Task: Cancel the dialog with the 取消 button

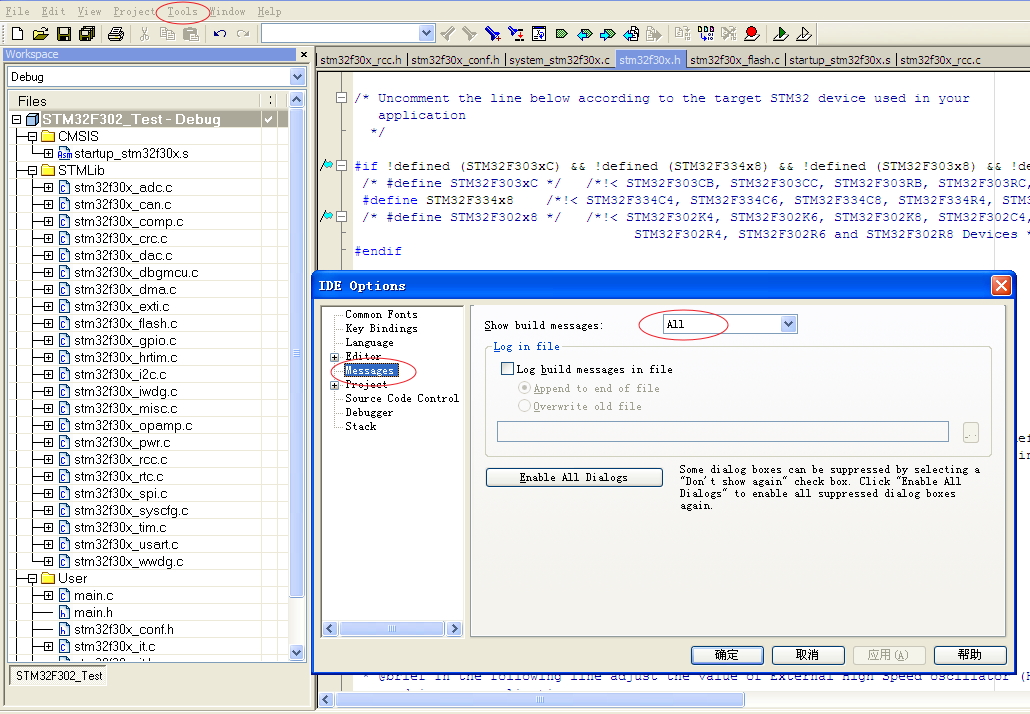Action: click(x=807, y=655)
